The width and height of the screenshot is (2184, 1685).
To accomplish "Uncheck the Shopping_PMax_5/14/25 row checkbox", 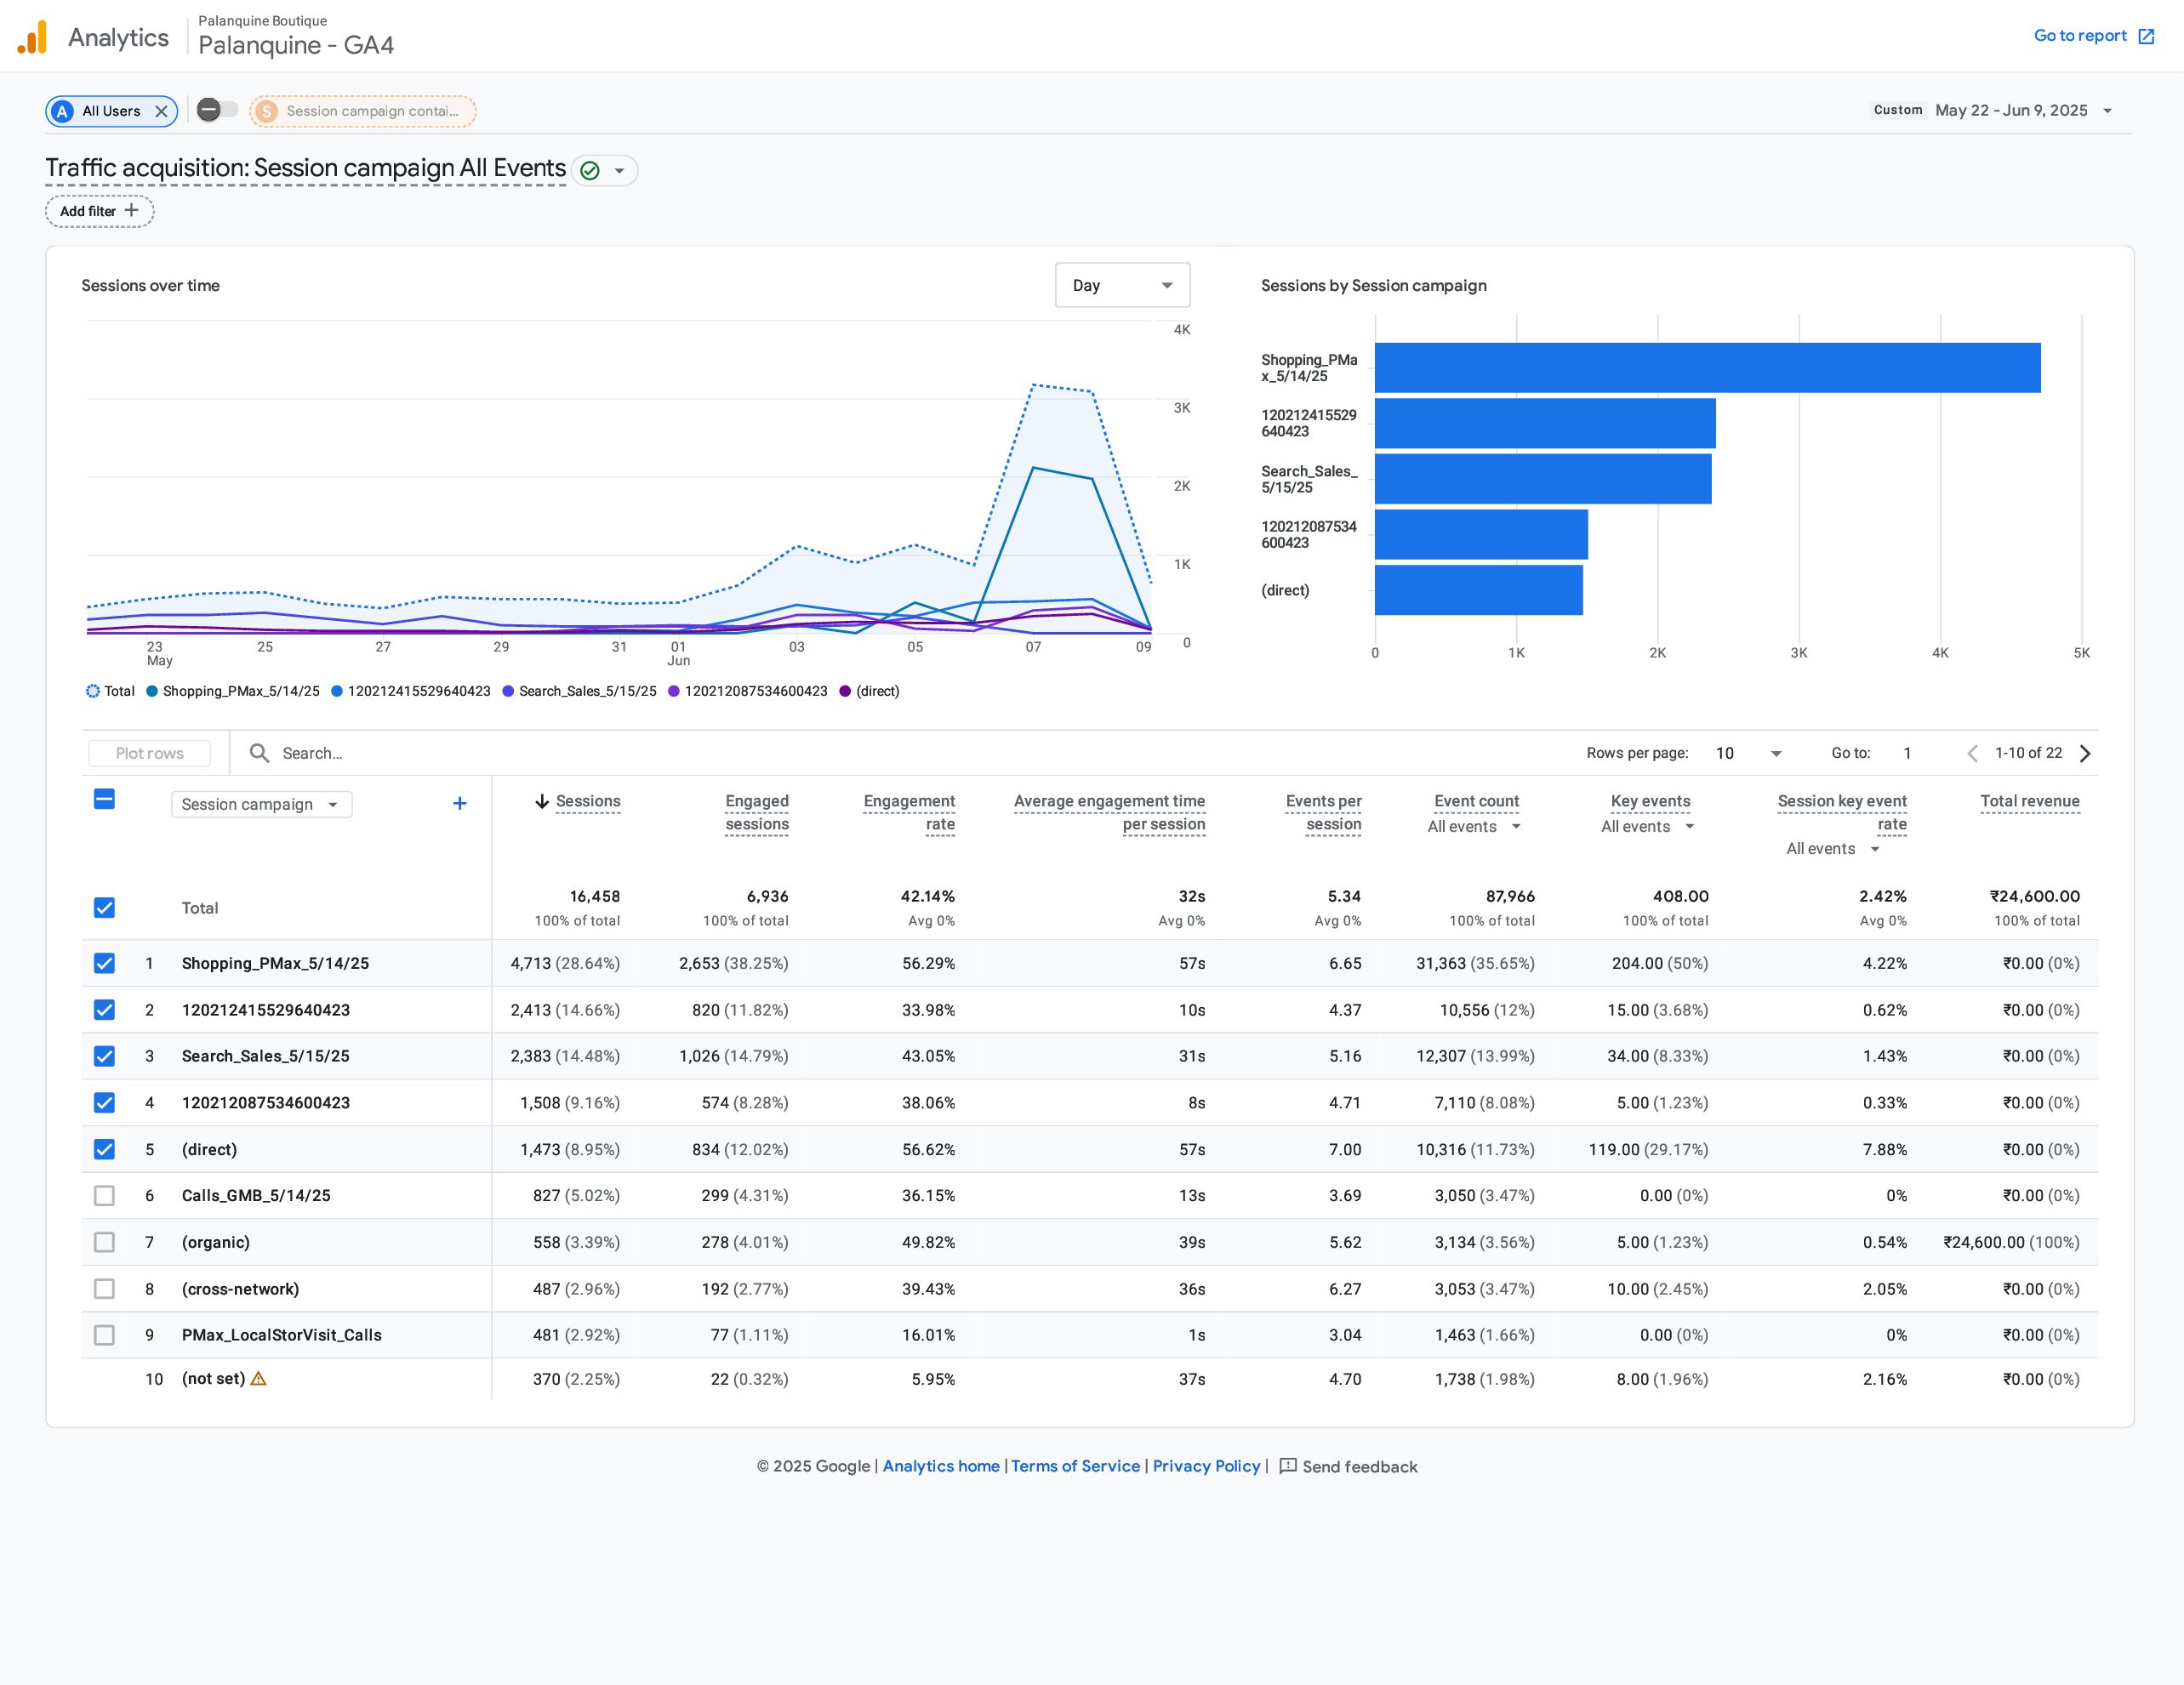I will pyautogui.click(x=104, y=963).
